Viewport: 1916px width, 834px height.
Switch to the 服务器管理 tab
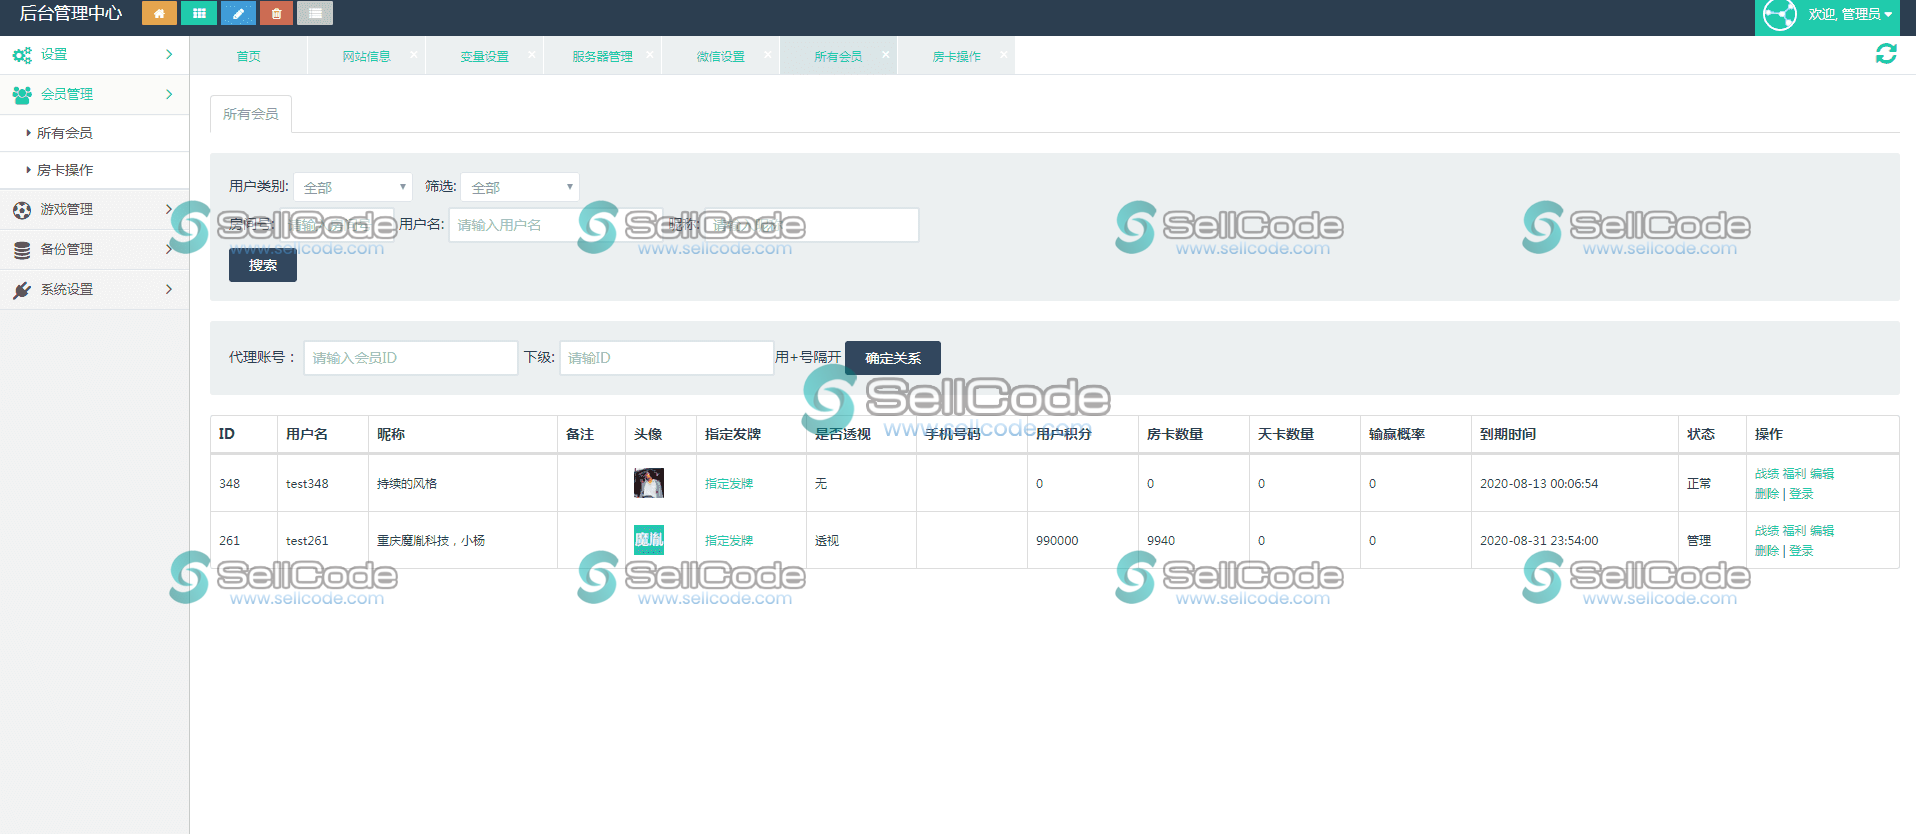(x=601, y=56)
